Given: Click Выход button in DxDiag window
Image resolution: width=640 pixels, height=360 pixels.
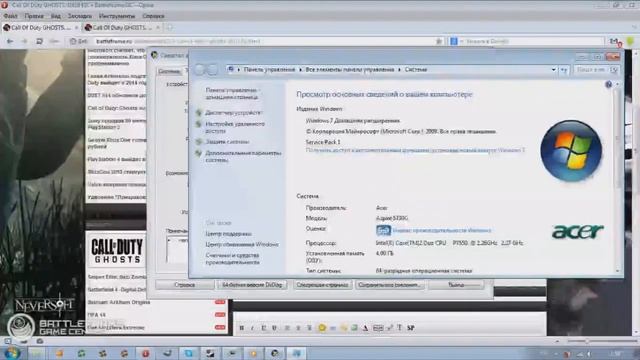Looking at the screenshot, I should tap(456, 285).
